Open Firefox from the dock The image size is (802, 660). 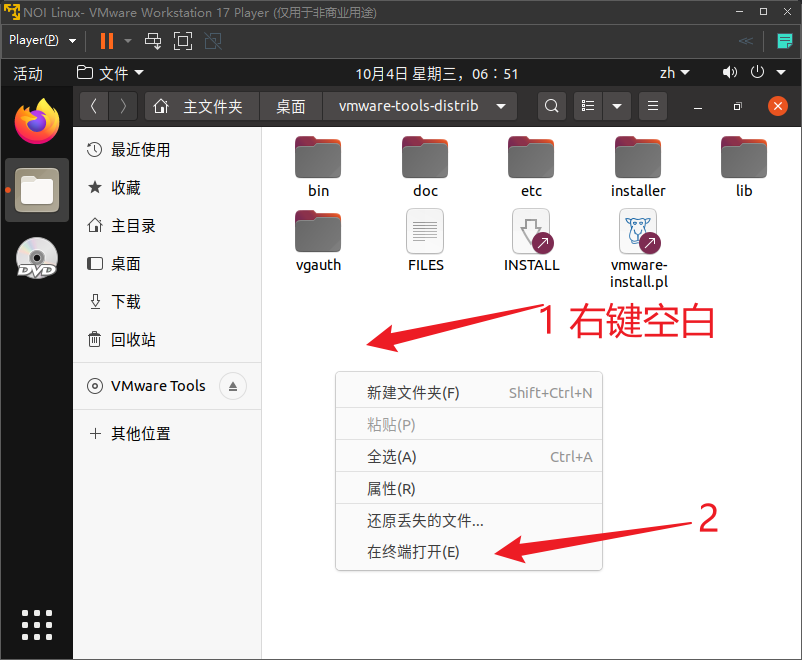point(37,123)
